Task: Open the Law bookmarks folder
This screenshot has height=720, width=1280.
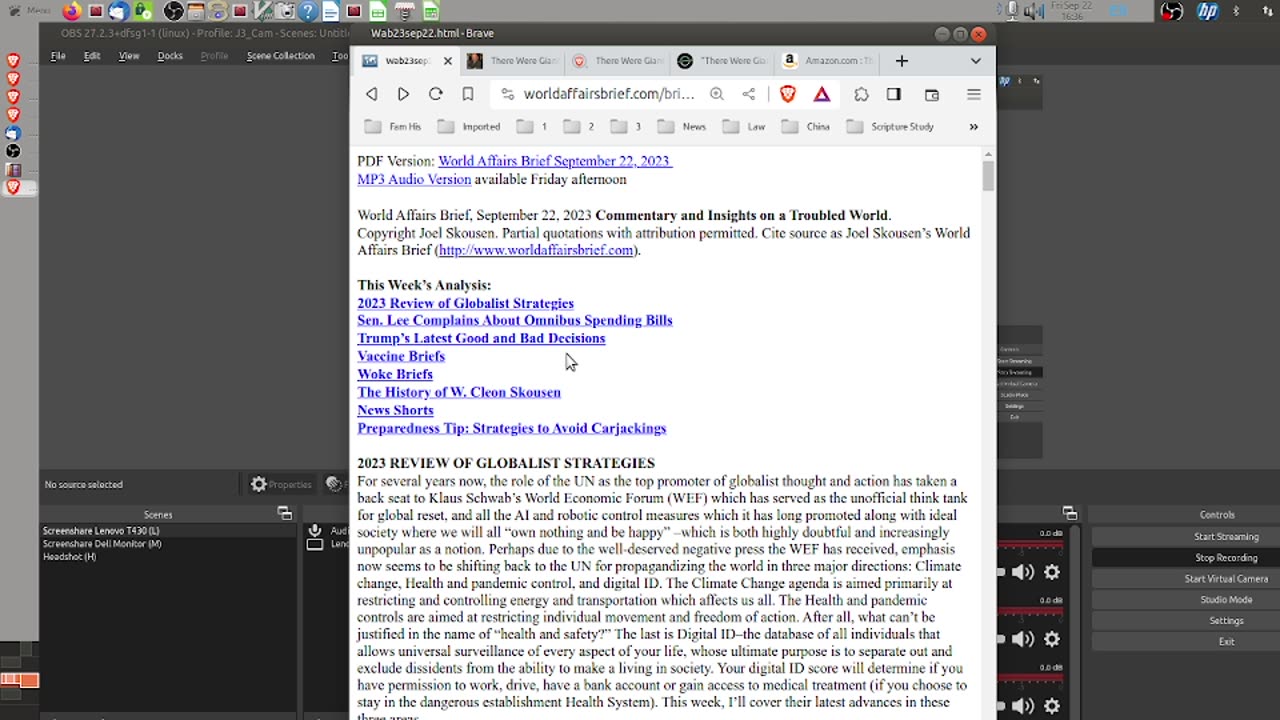Action: point(743,127)
